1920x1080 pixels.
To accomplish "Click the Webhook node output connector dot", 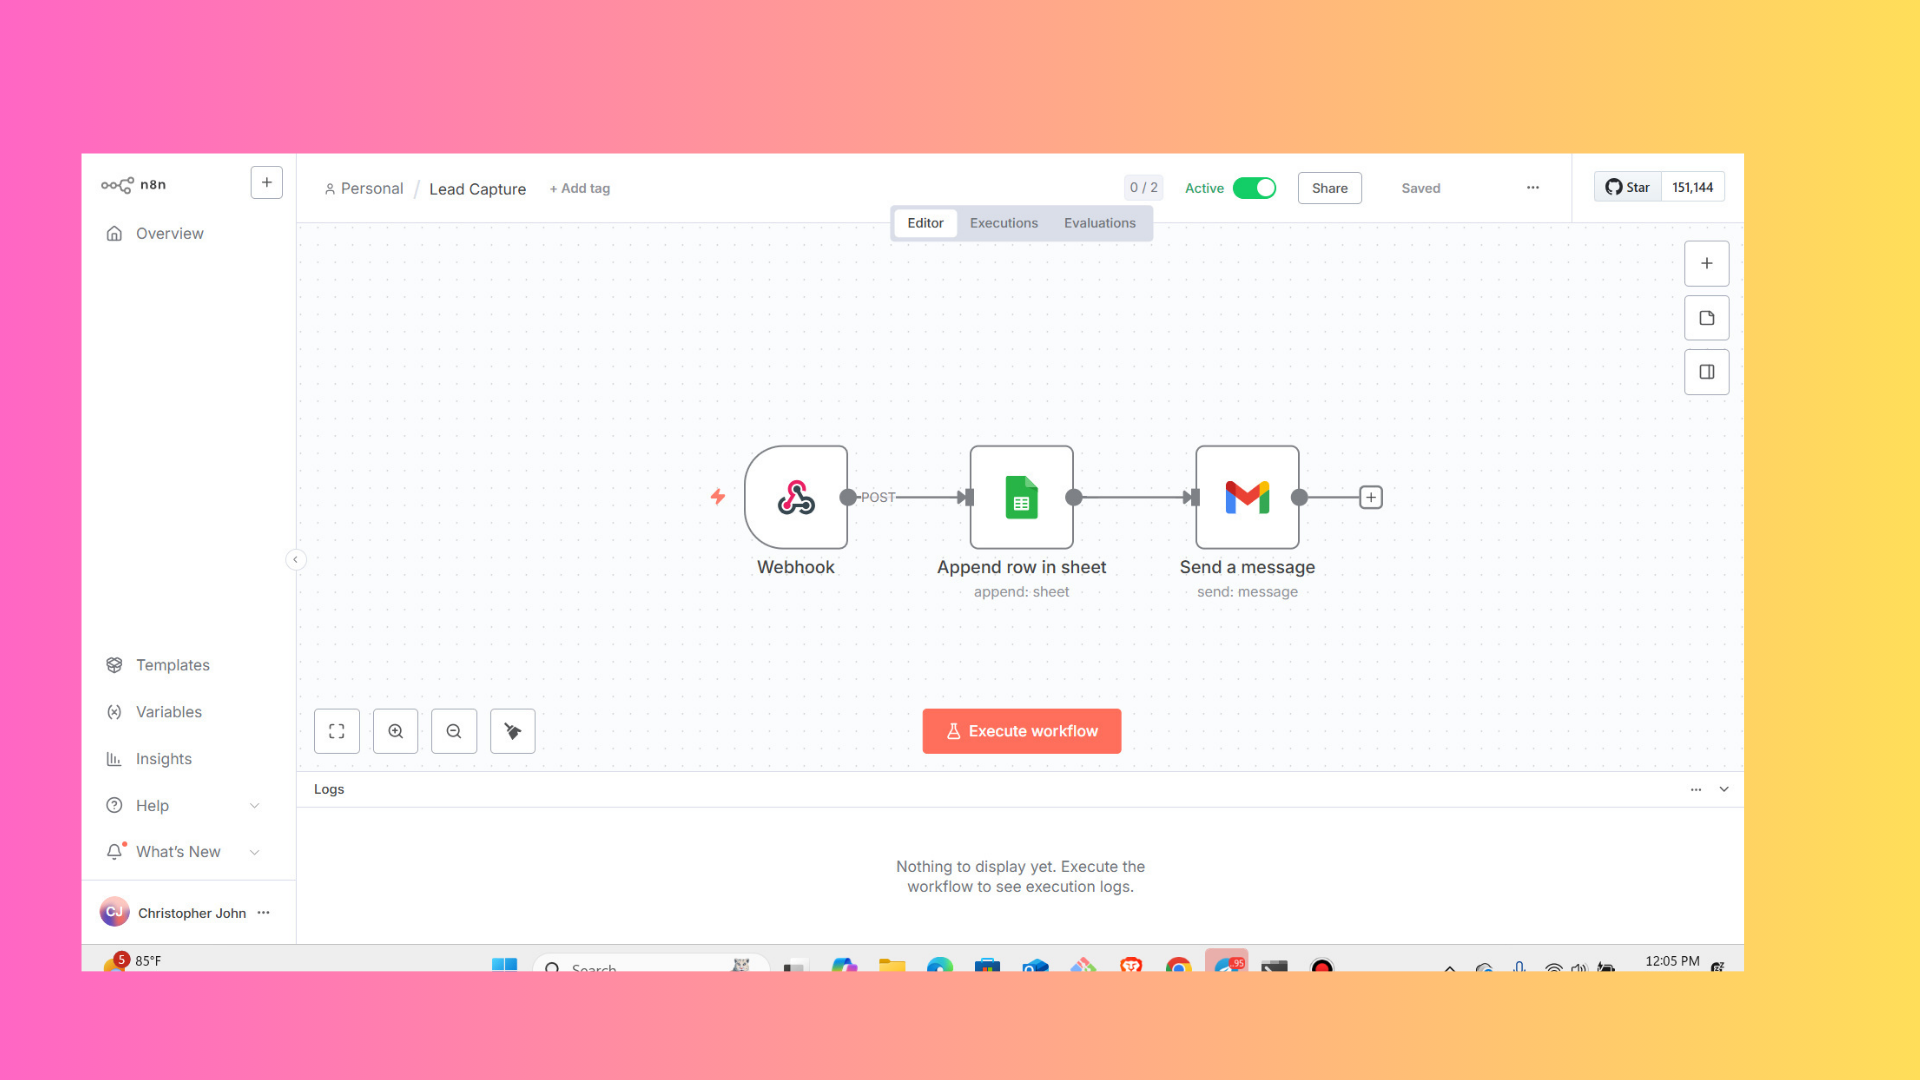I will [x=848, y=497].
